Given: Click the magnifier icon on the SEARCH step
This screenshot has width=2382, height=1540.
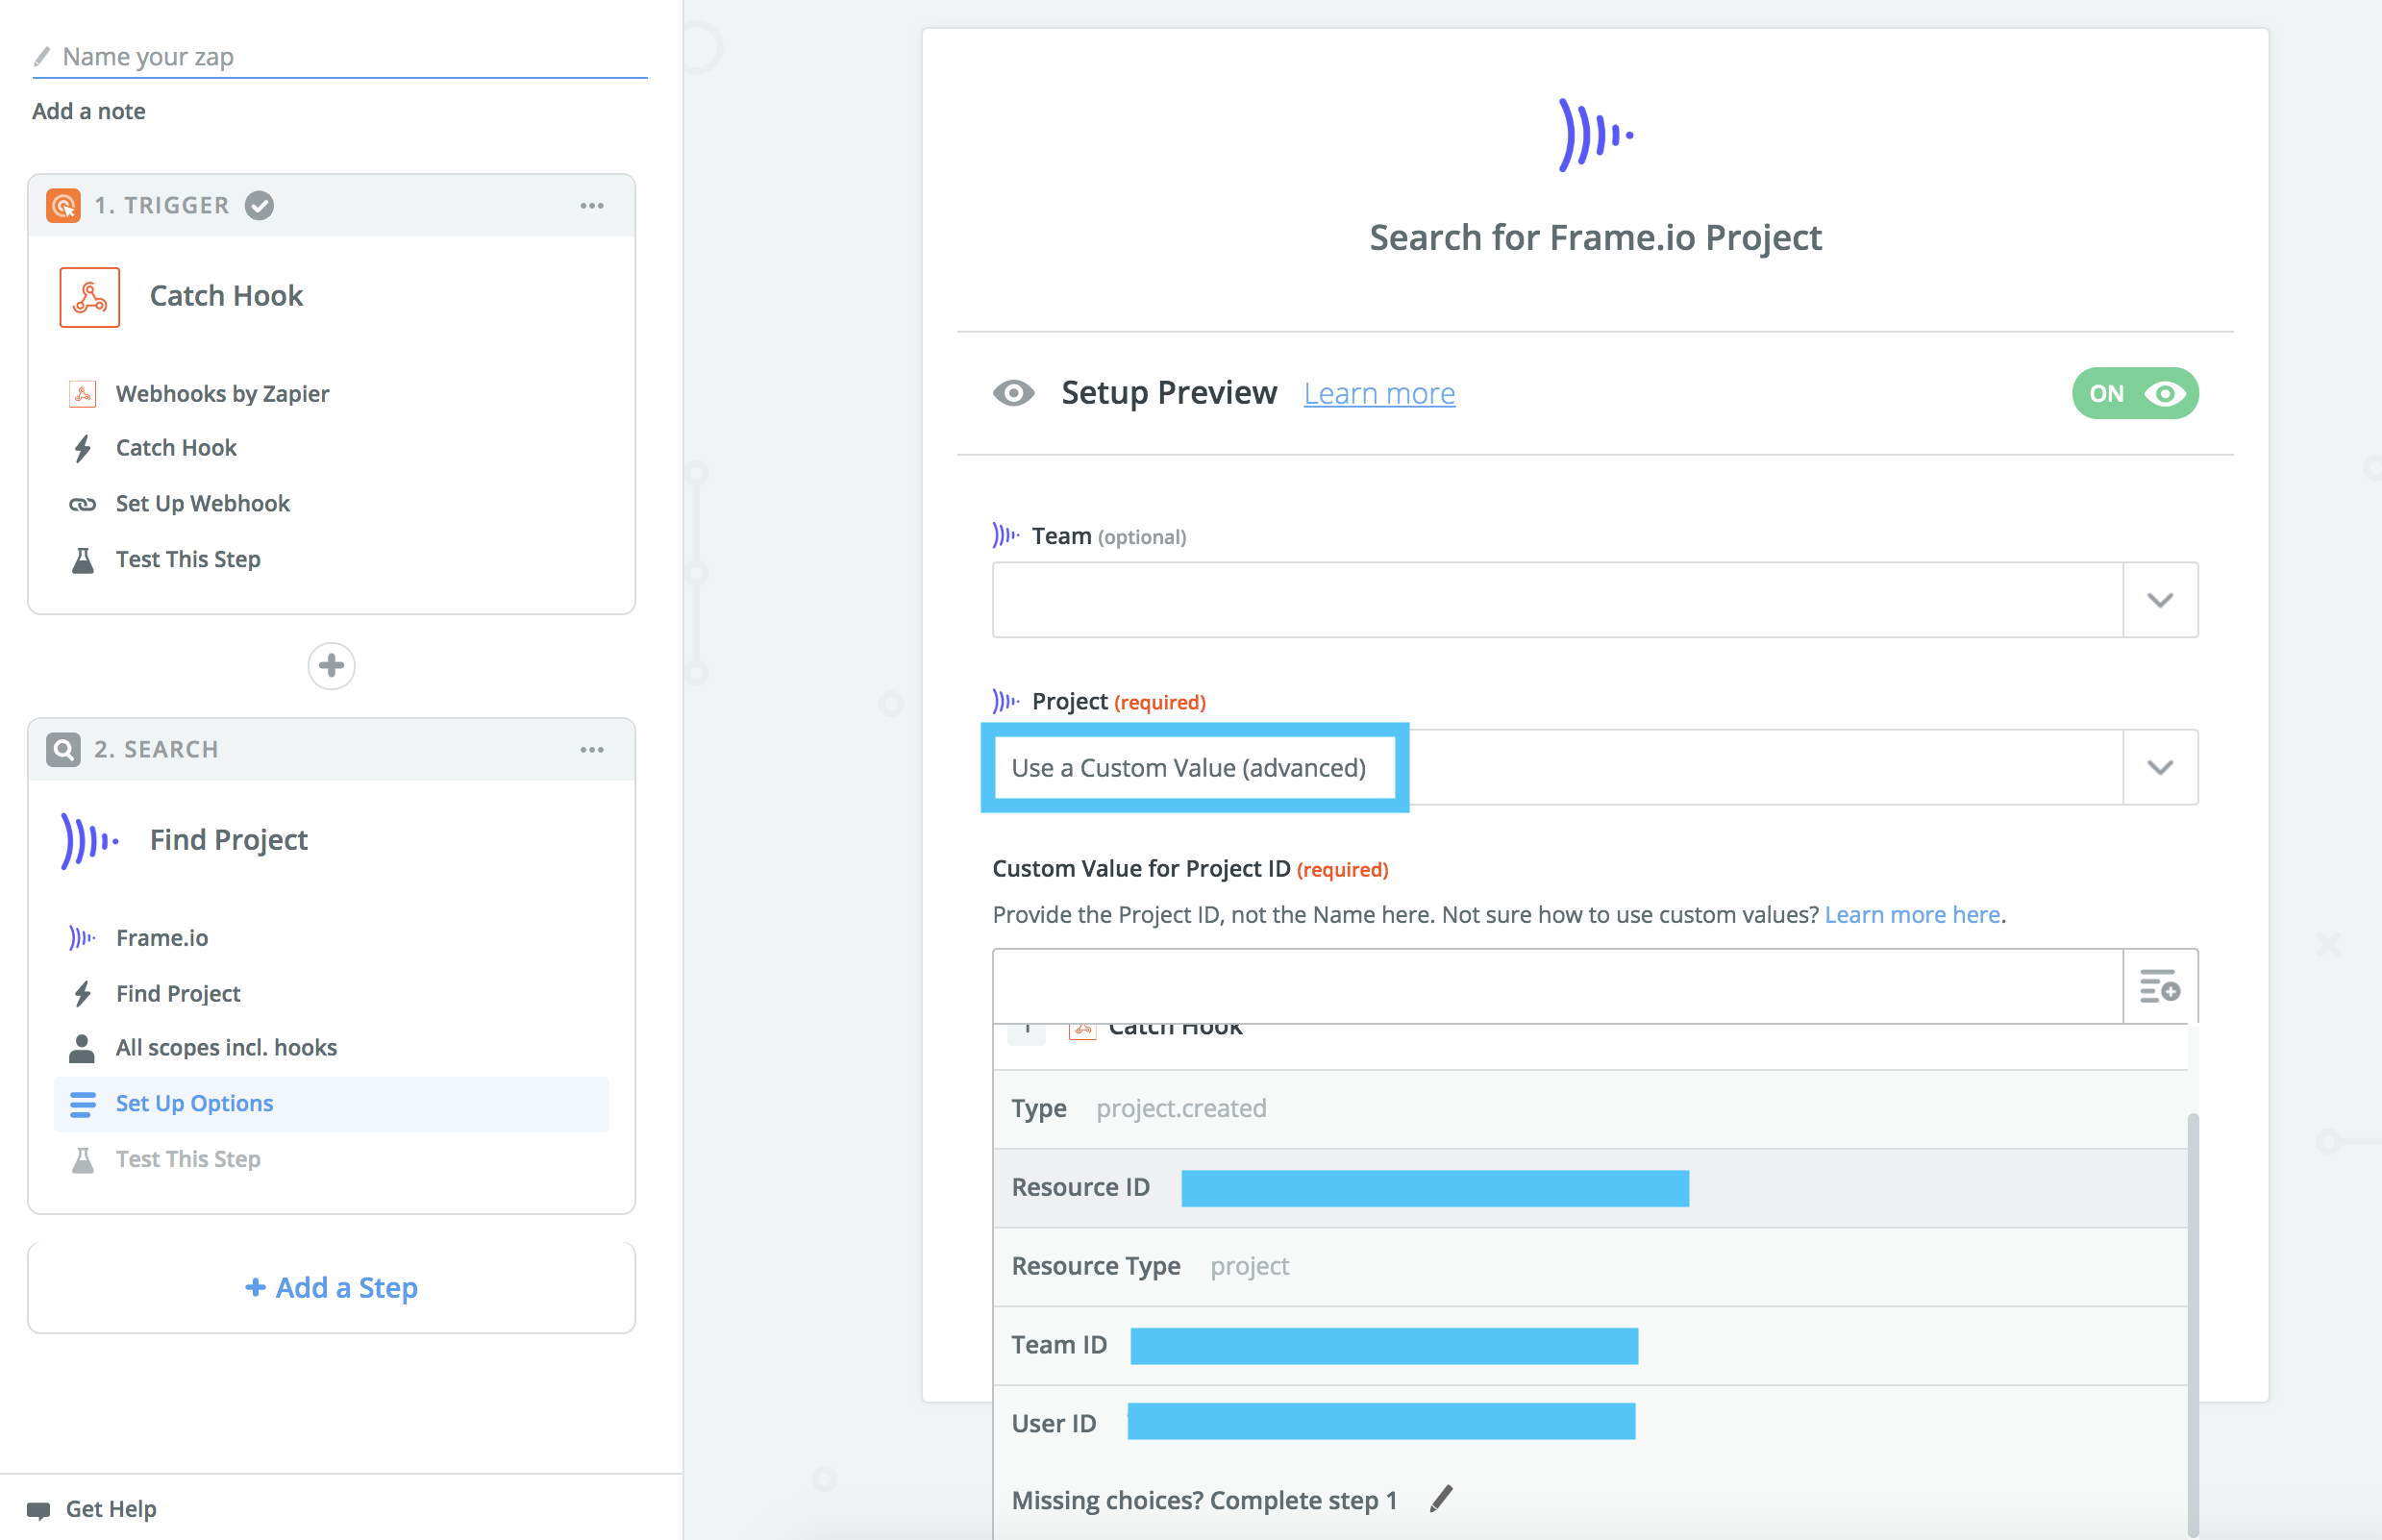Looking at the screenshot, I should pos(62,748).
